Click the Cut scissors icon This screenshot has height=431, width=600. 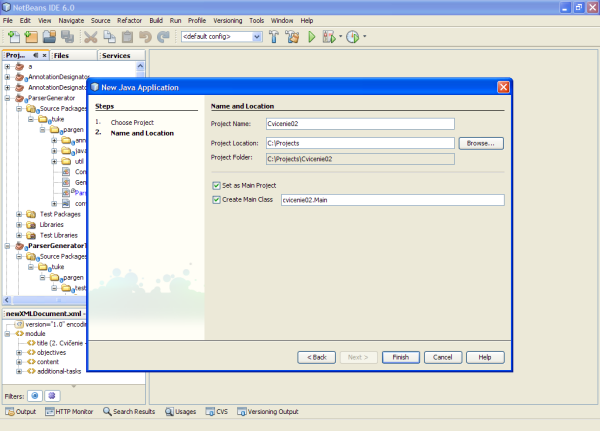point(91,37)
